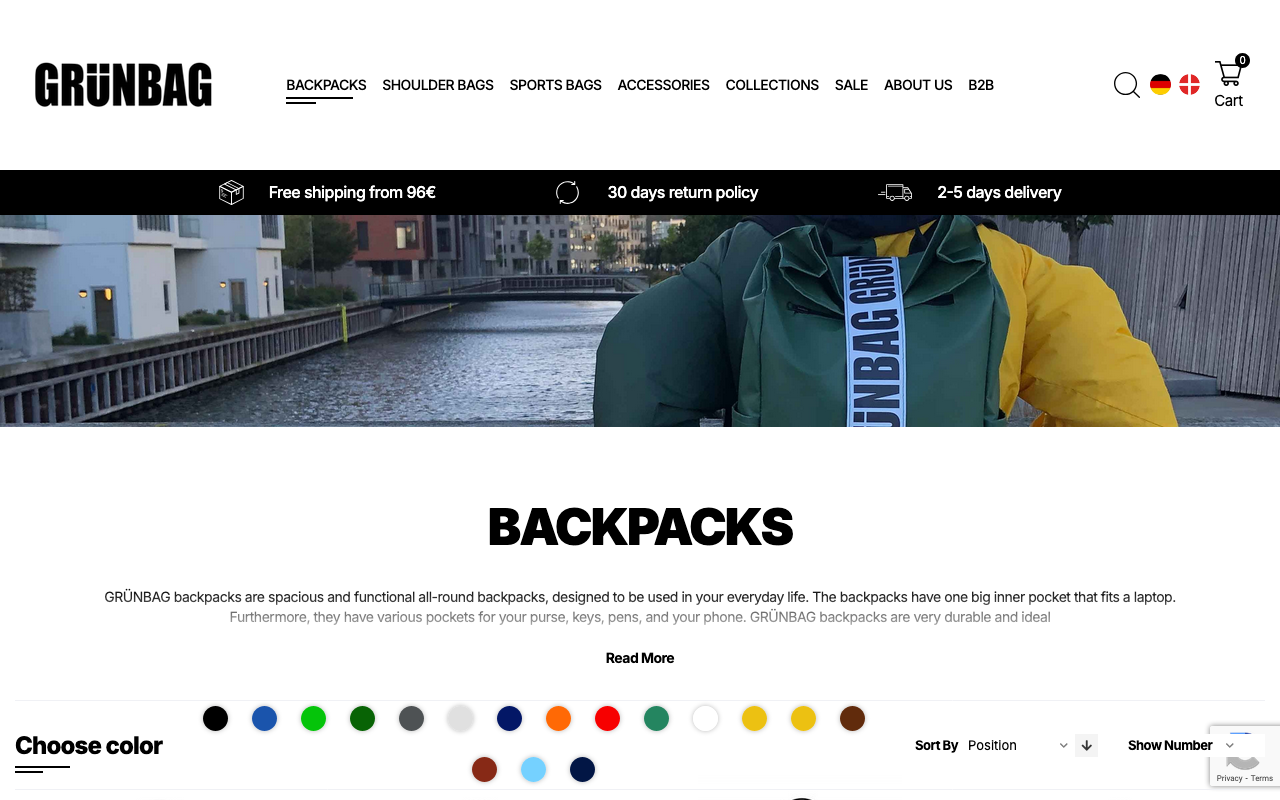Open the Sale page link

tap(851, 85)
